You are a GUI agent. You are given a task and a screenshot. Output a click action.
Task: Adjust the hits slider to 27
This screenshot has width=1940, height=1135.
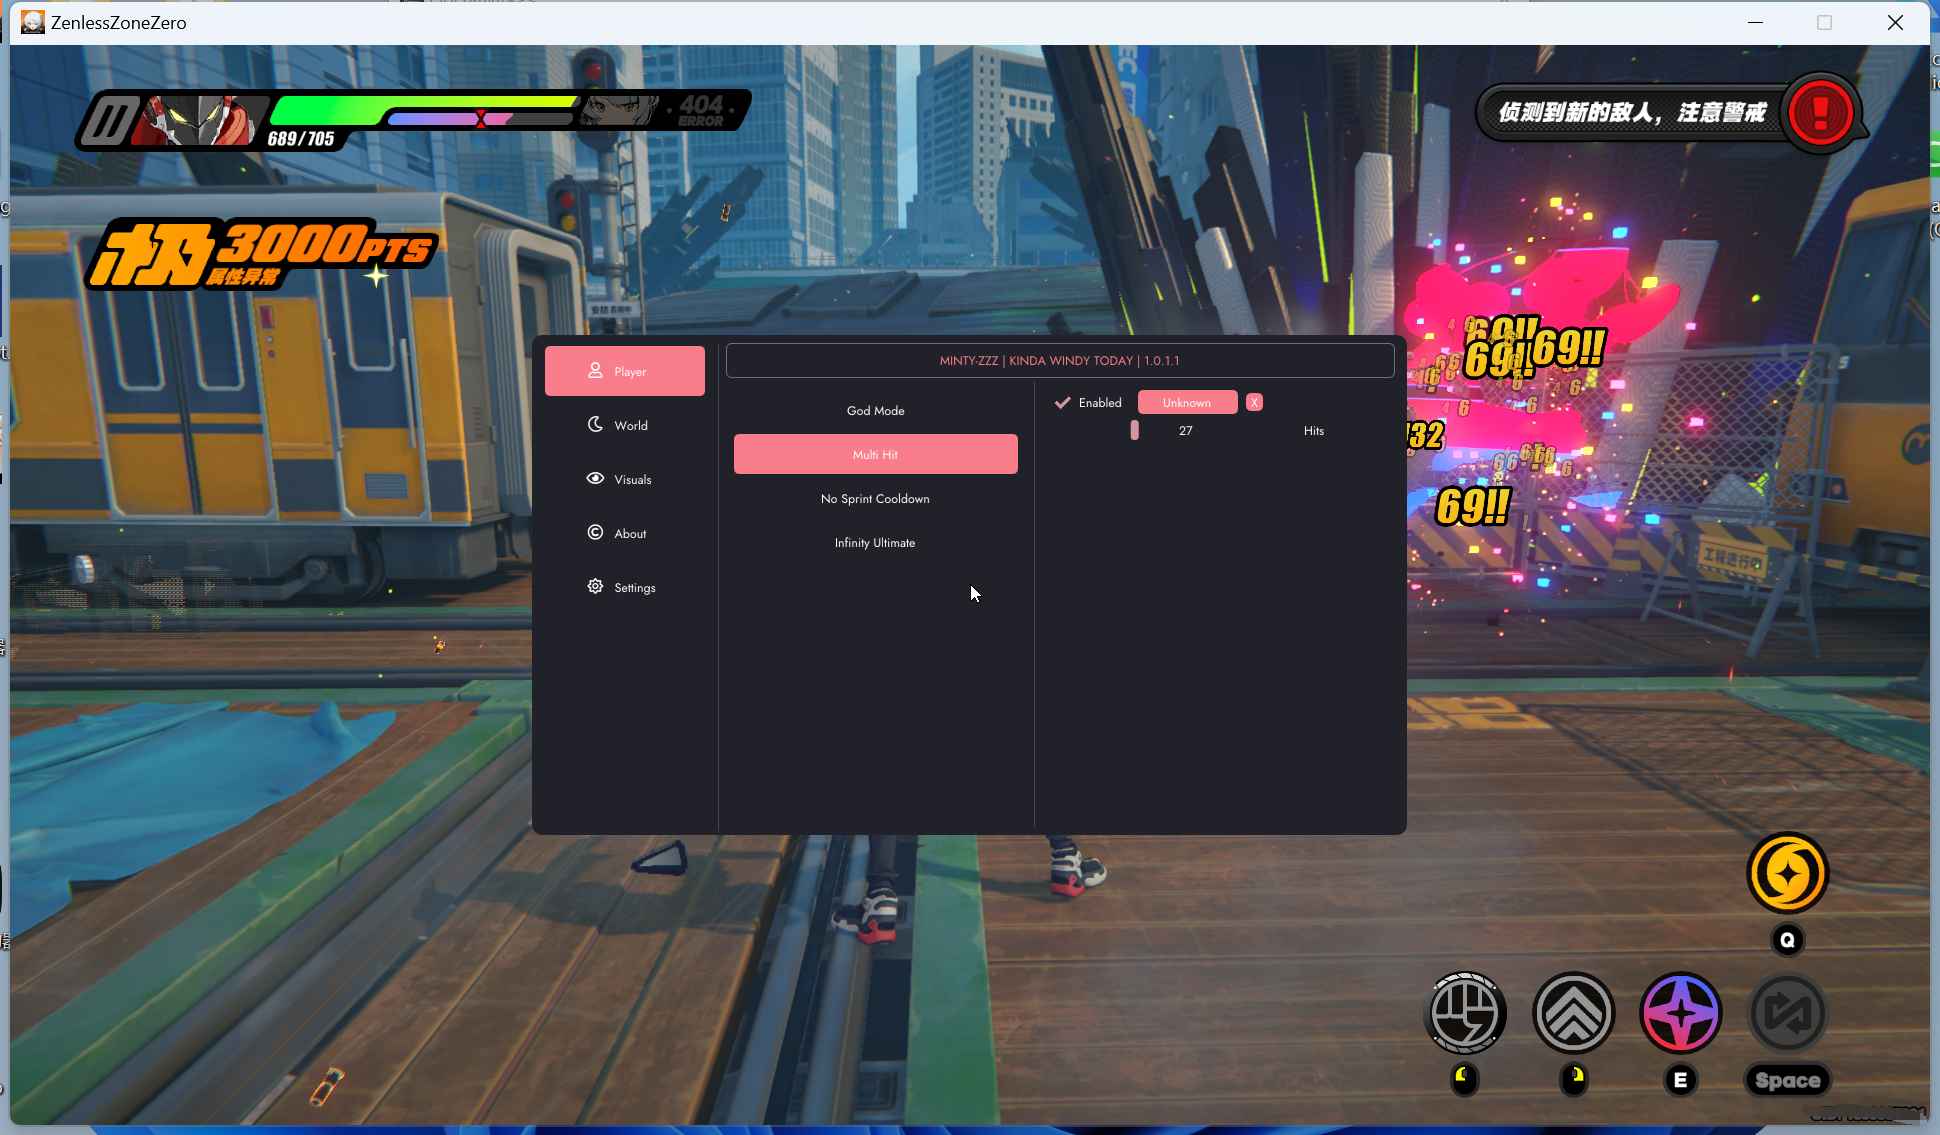coord(1135,430)
